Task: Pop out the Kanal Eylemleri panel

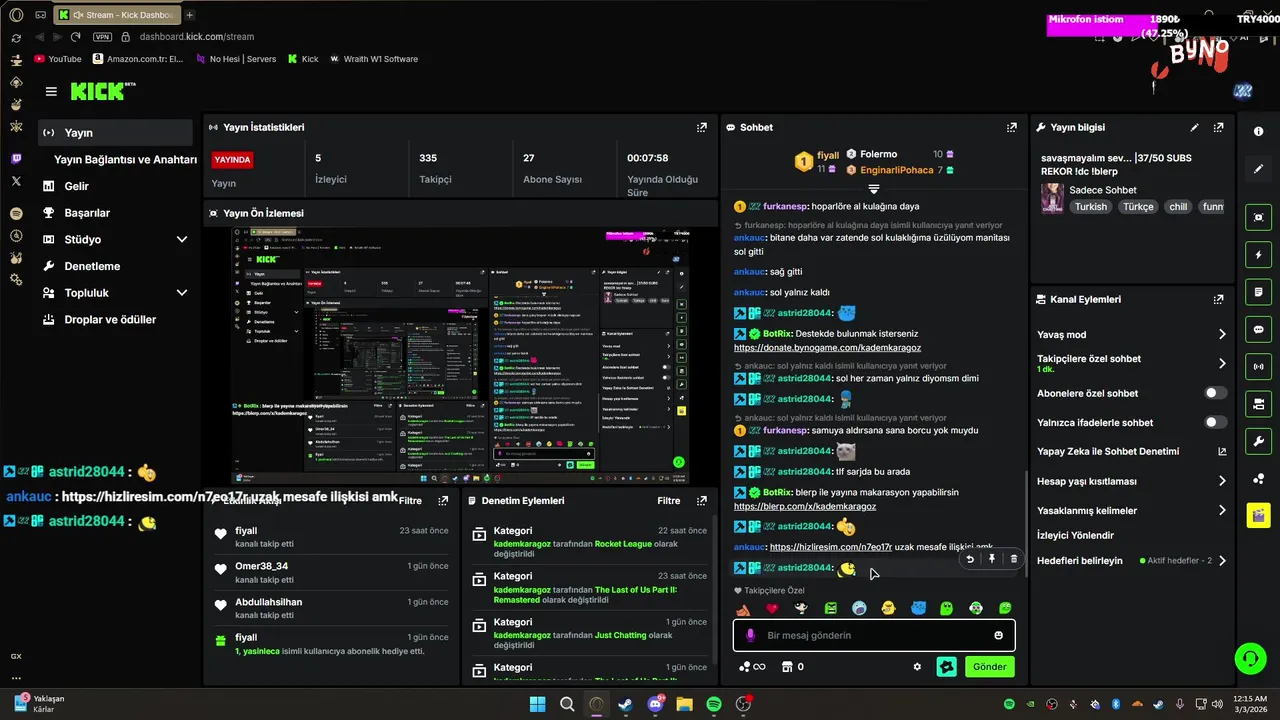Action: click(x=1218, y=299)
